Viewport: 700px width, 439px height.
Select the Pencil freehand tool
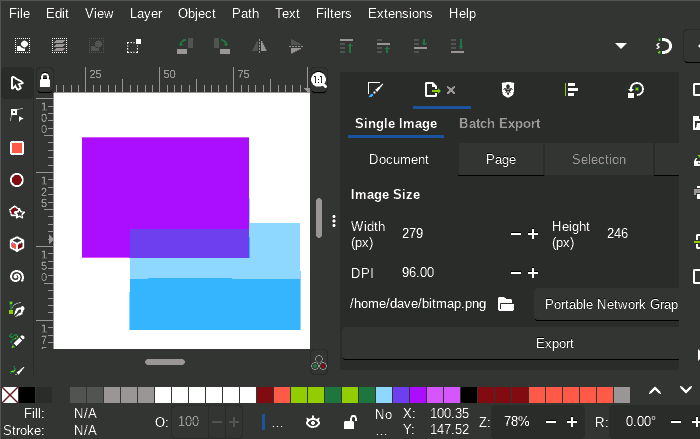tap(17, 341)
